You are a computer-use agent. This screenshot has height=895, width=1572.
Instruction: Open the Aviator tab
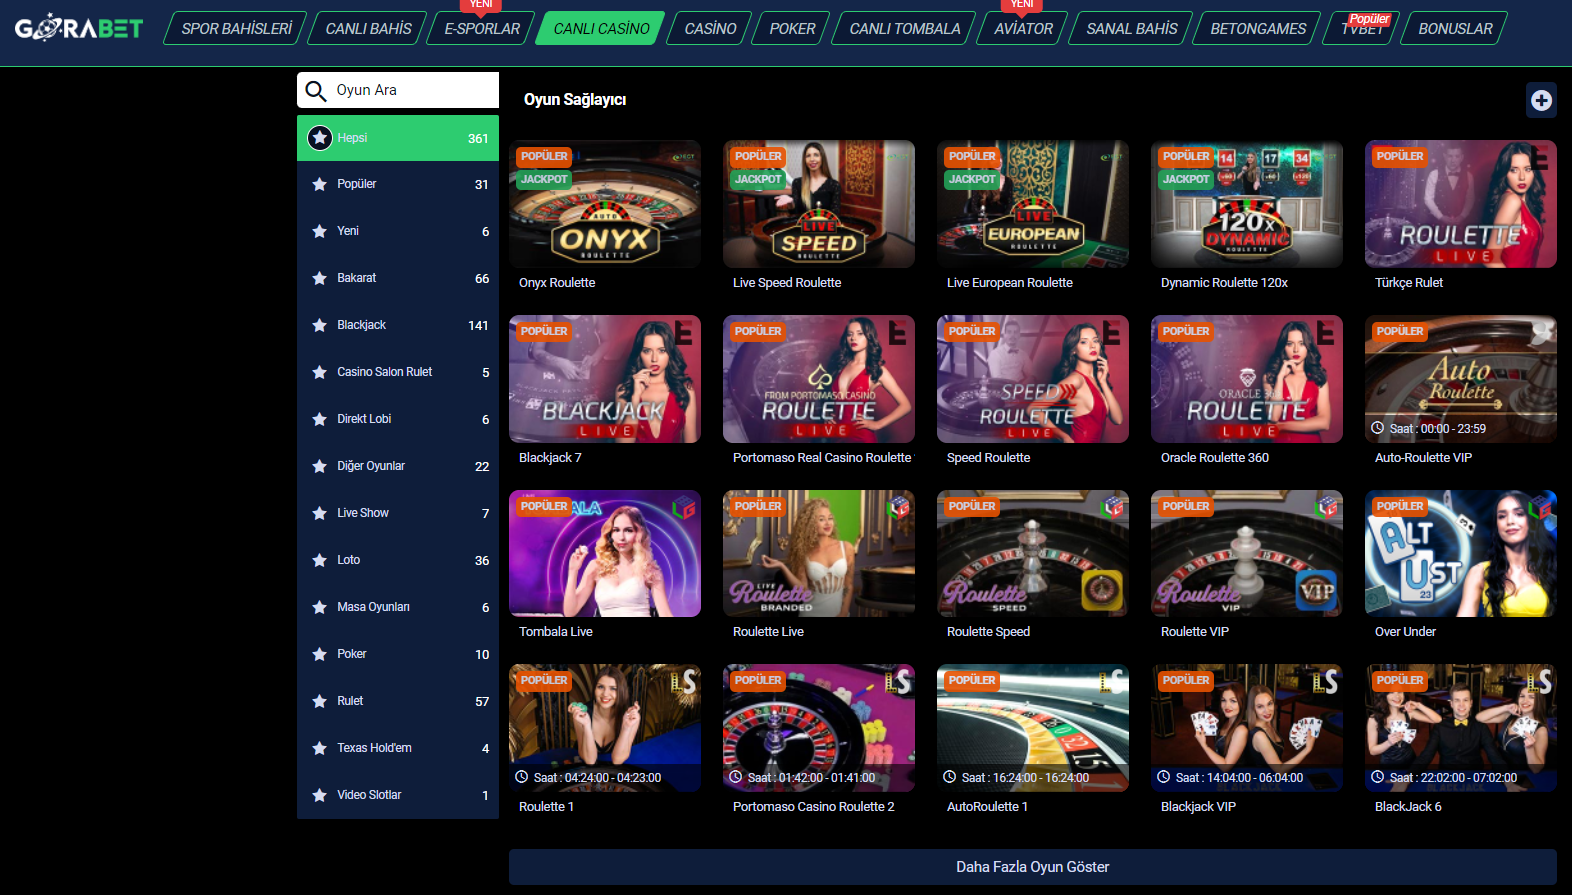pyautogui.click(x=1023, y=28)
